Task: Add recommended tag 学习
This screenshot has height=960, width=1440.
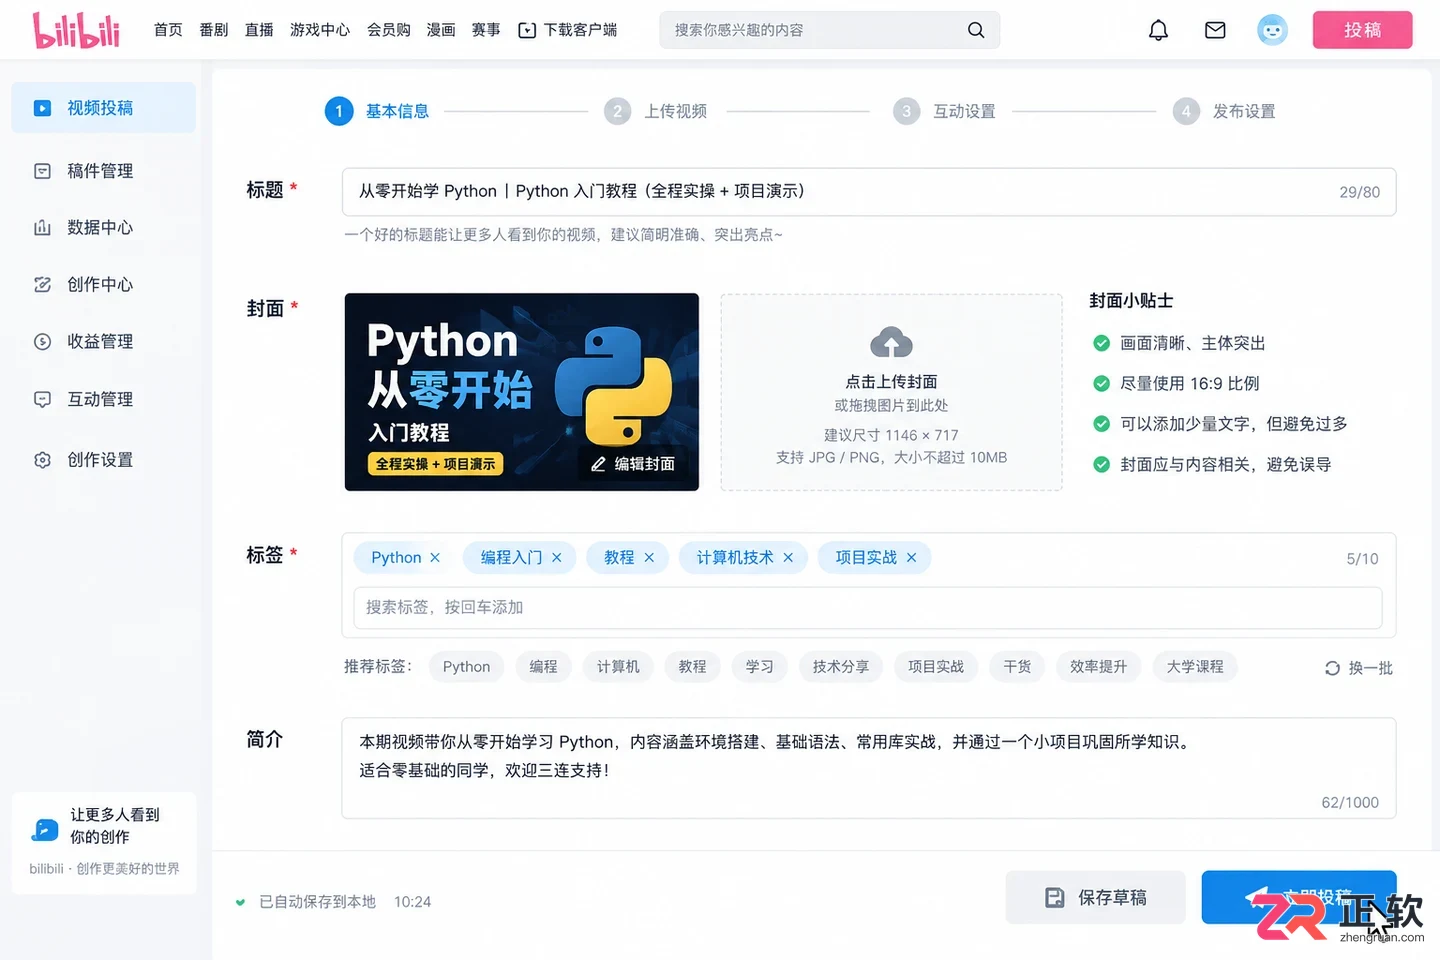Action: [759, 667]
